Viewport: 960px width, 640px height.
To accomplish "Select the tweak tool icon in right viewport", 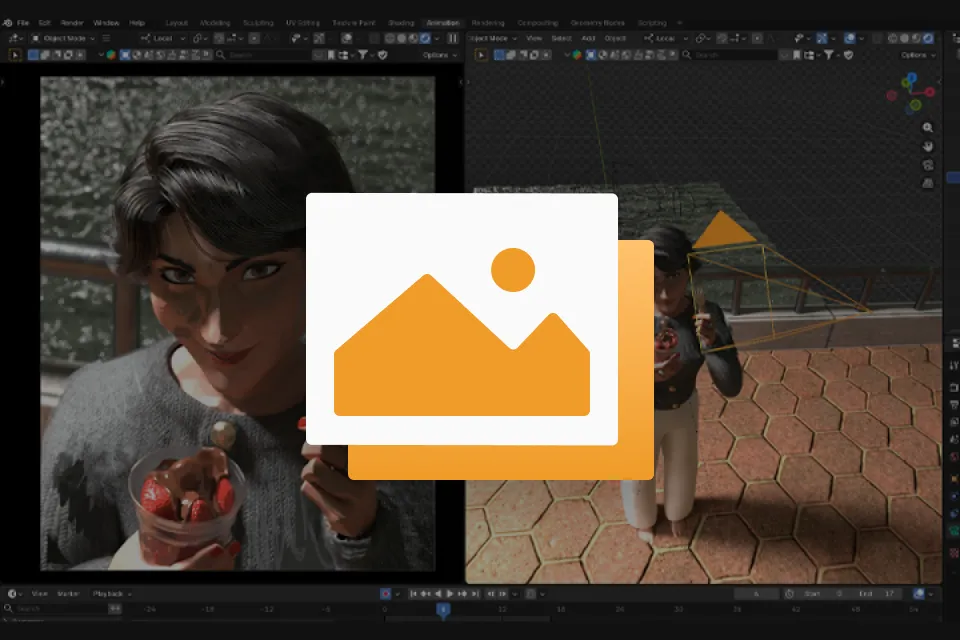I will tap(481, 55).
